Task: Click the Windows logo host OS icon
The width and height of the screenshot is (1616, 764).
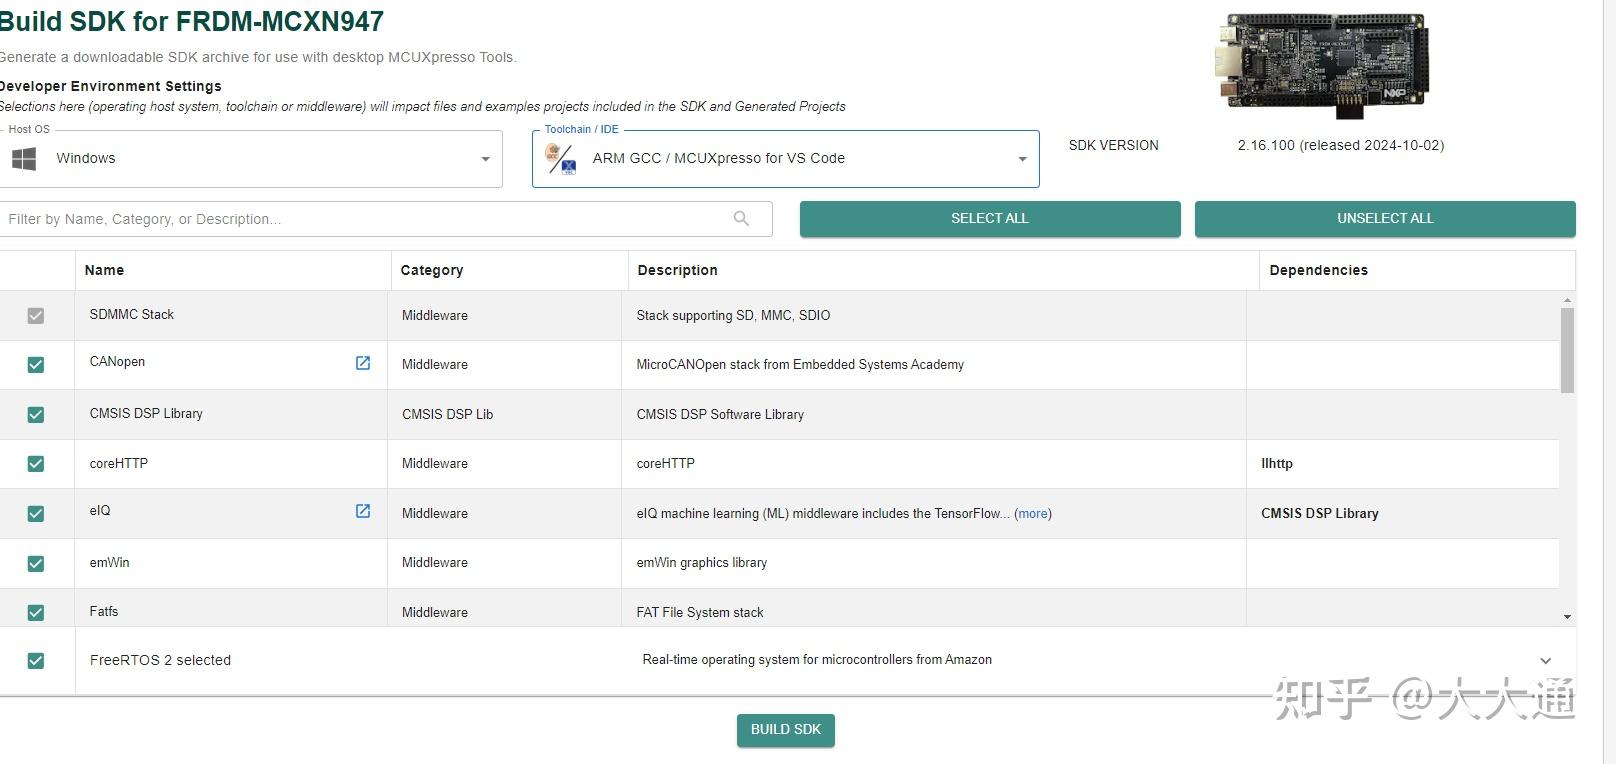Action: 24,159
